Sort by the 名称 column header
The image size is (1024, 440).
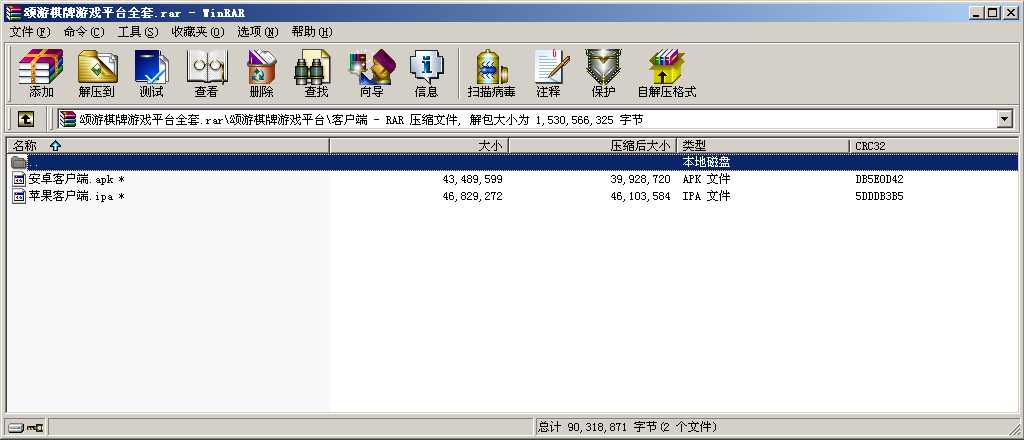click(168, 146)
